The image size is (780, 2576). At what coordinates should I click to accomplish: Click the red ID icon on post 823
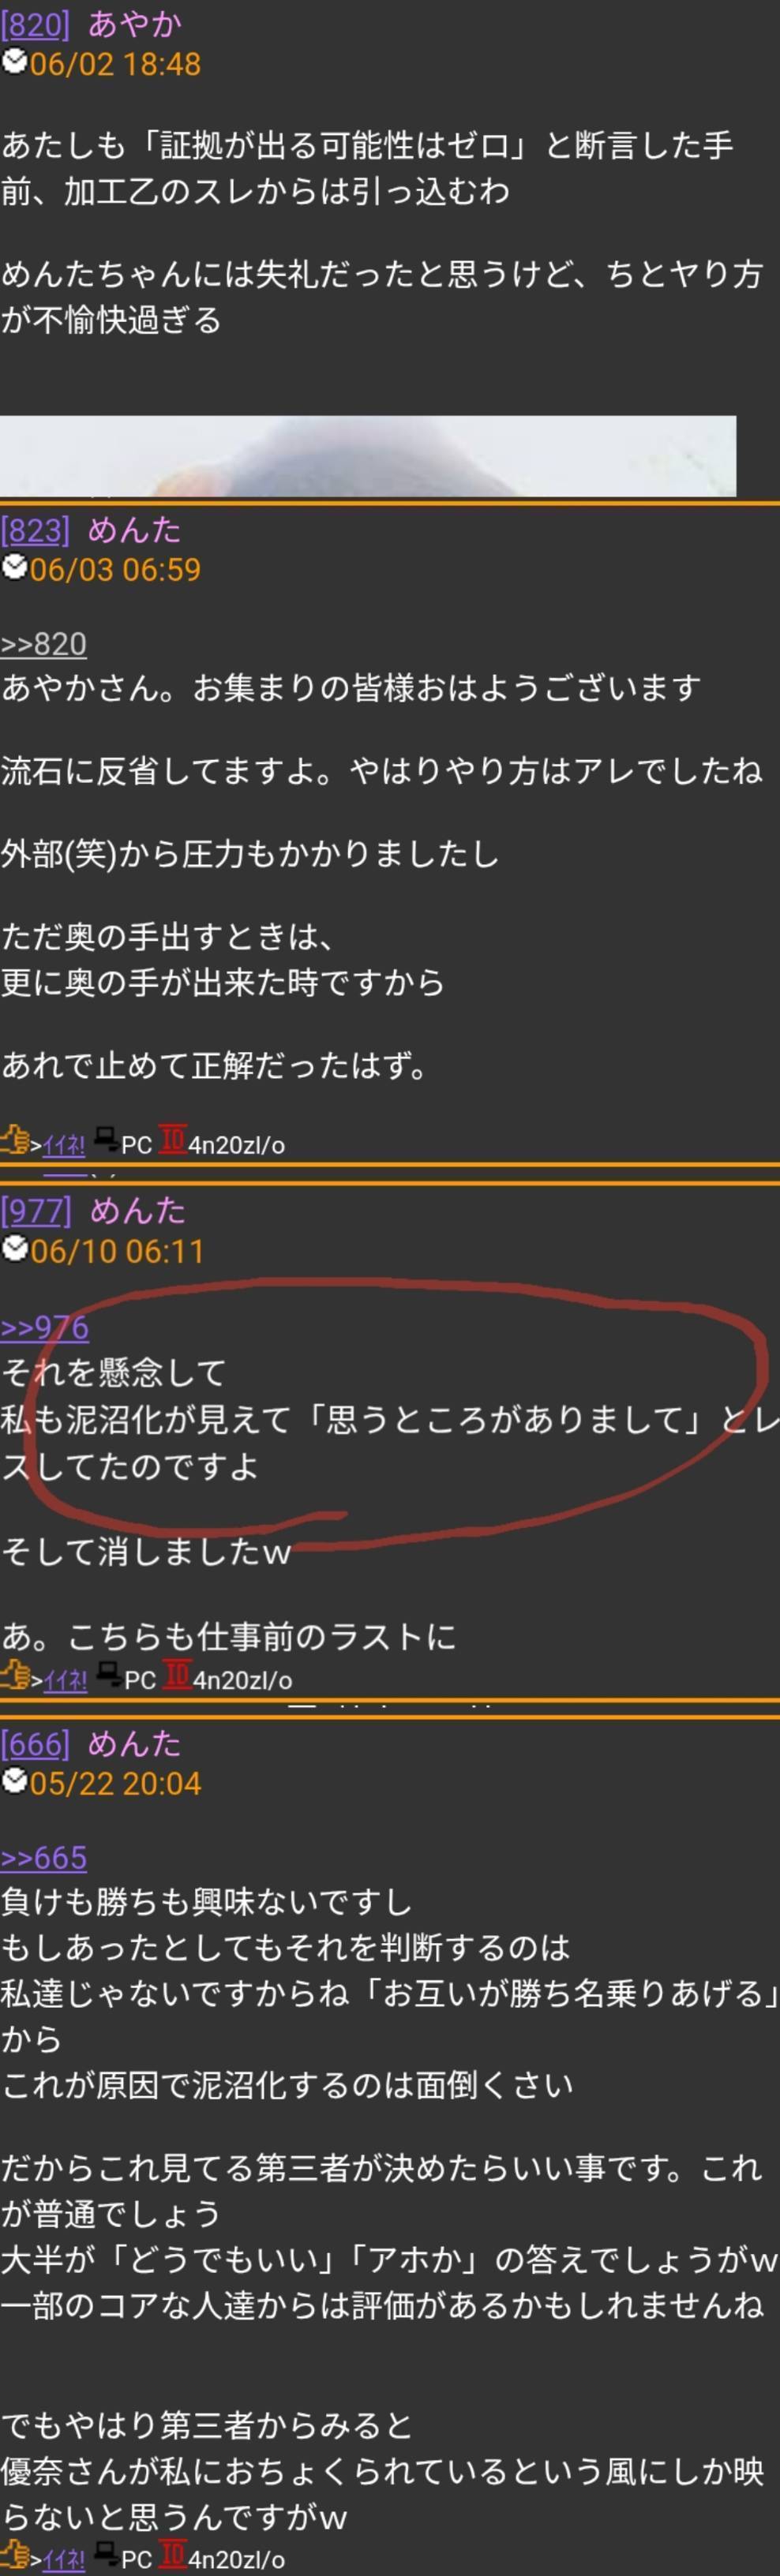click(173, 1140)
